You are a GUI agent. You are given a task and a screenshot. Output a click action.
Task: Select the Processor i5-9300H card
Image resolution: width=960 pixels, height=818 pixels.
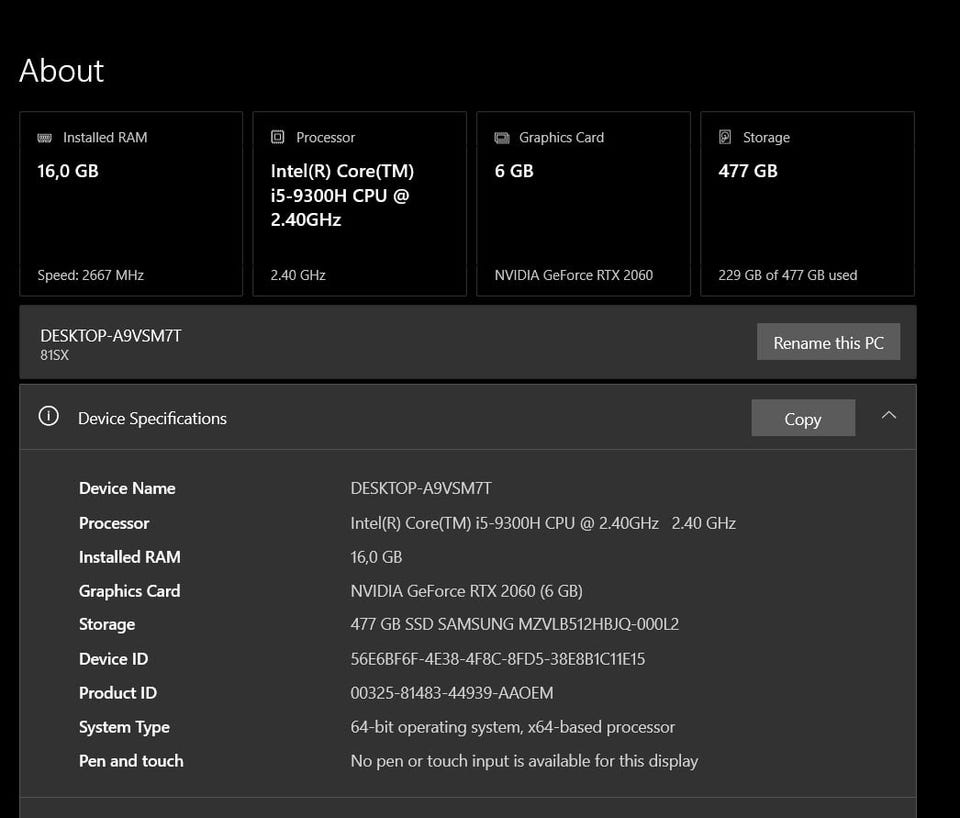point(359,204)
